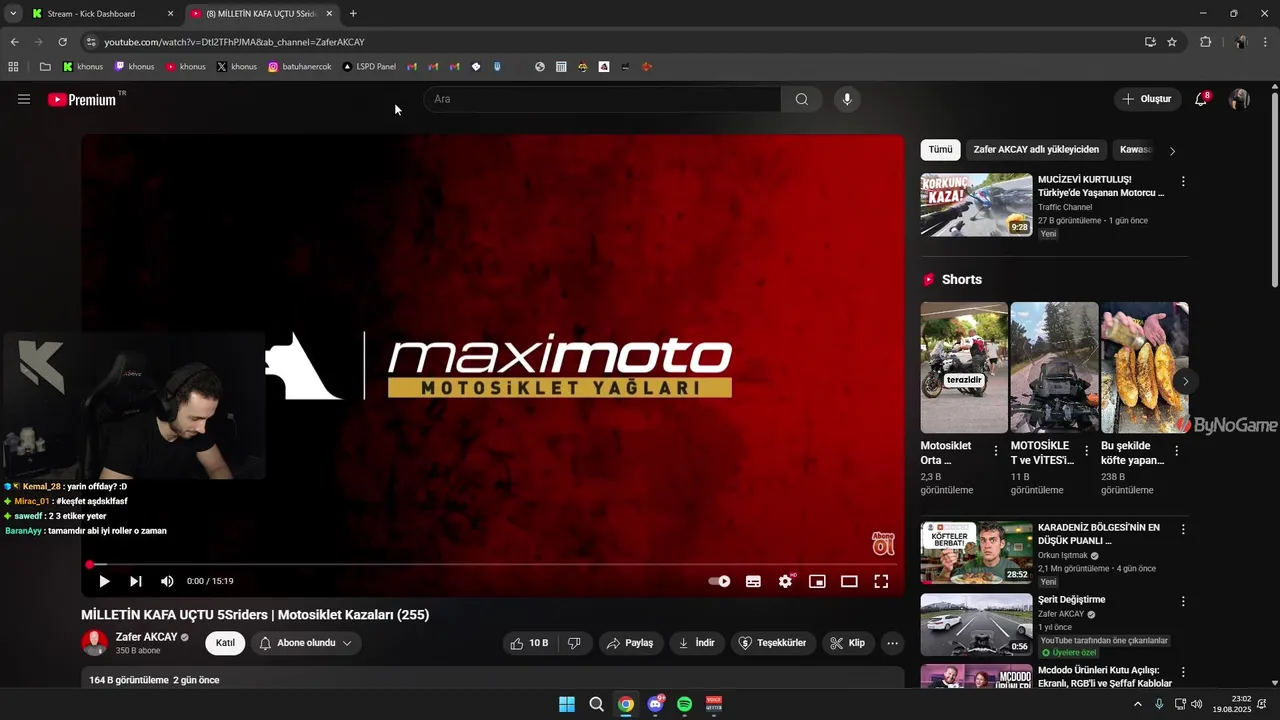The image size is (1280, 720).
Task: Open options for Şerit Değiştirme video
Action: (x=1183, y=602)
